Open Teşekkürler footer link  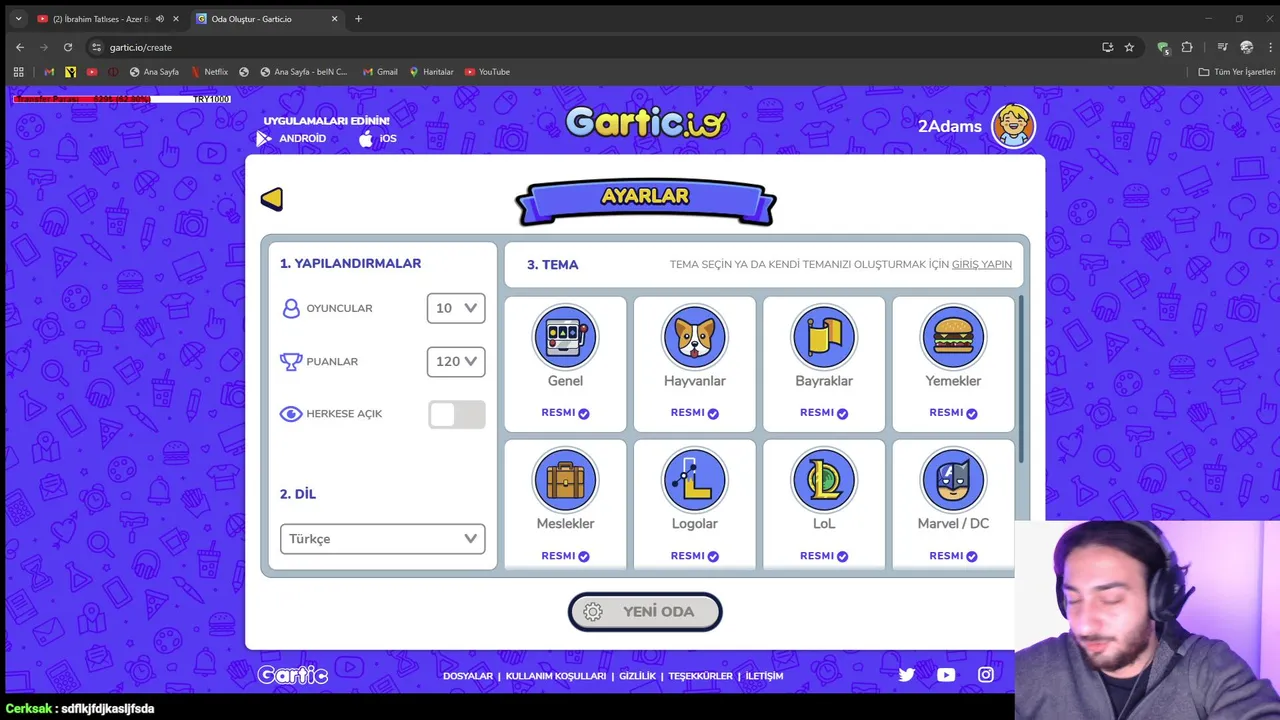[701, 676]
